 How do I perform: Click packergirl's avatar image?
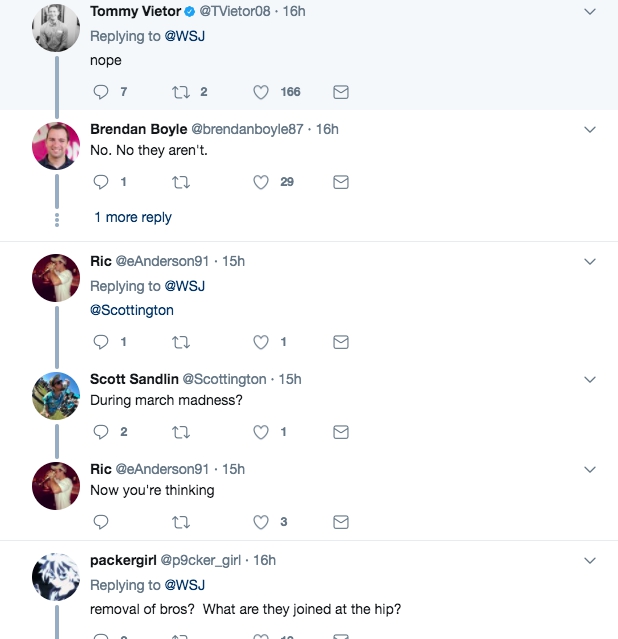tap(56, 577)
